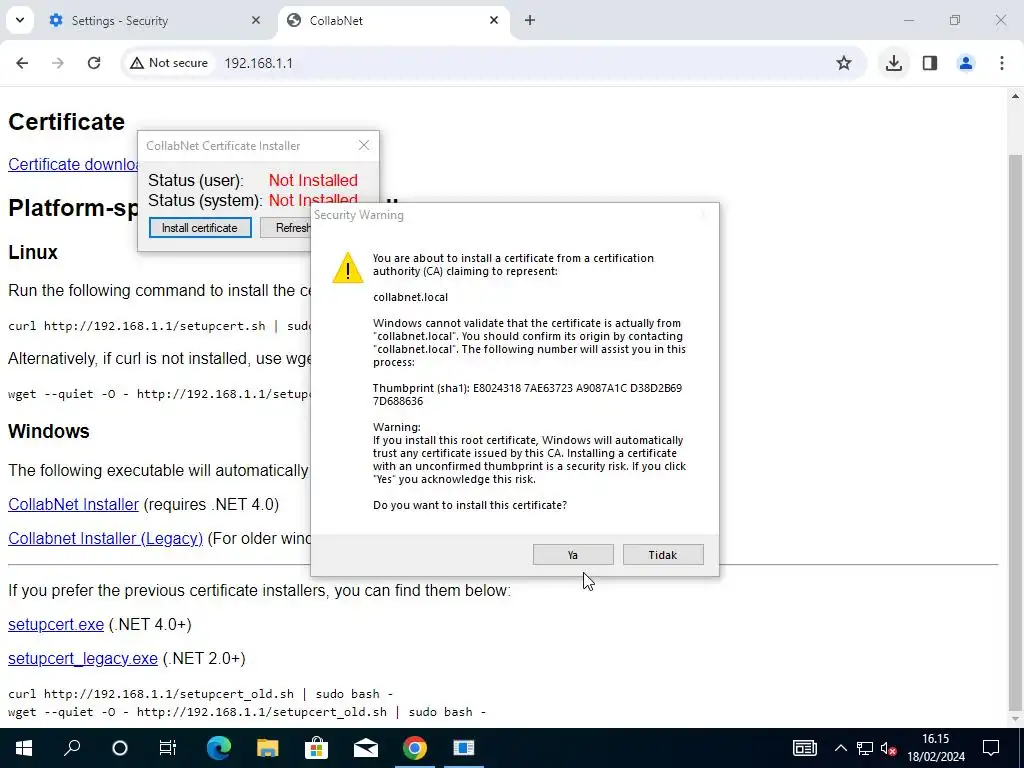This screenshot has height=768, width=1024.
Task: Click Tidak to decline certificate
Action: [x=663, y=554]
